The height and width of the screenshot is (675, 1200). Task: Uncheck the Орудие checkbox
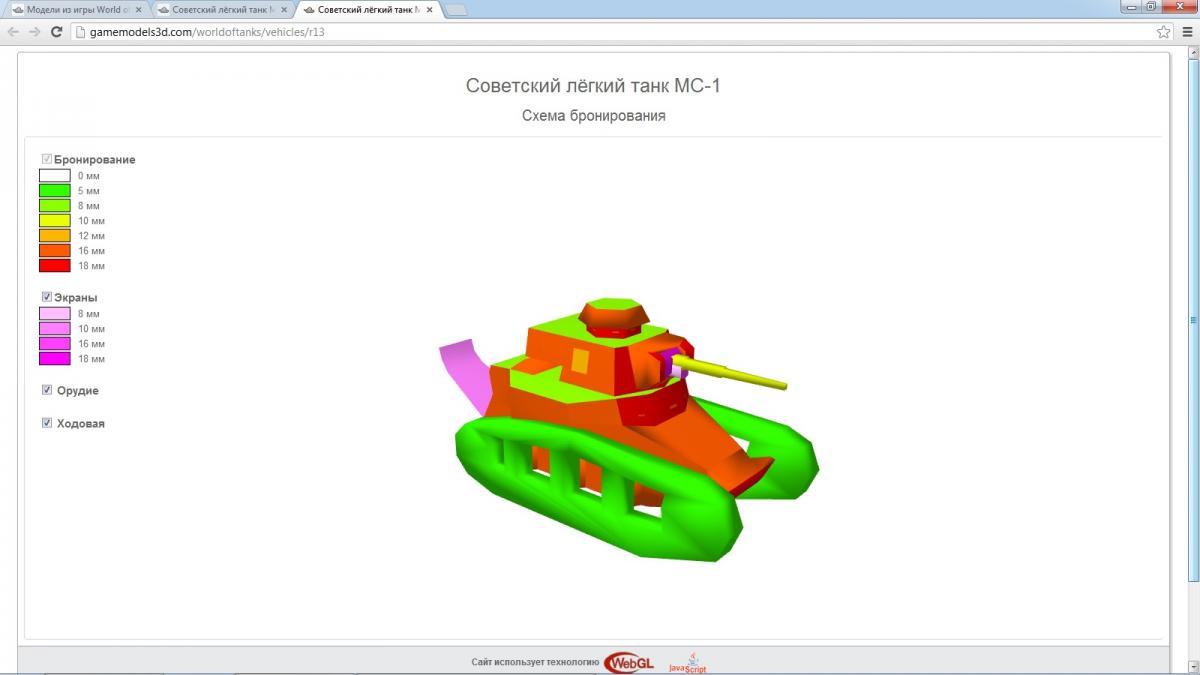[x=47, y=390]
